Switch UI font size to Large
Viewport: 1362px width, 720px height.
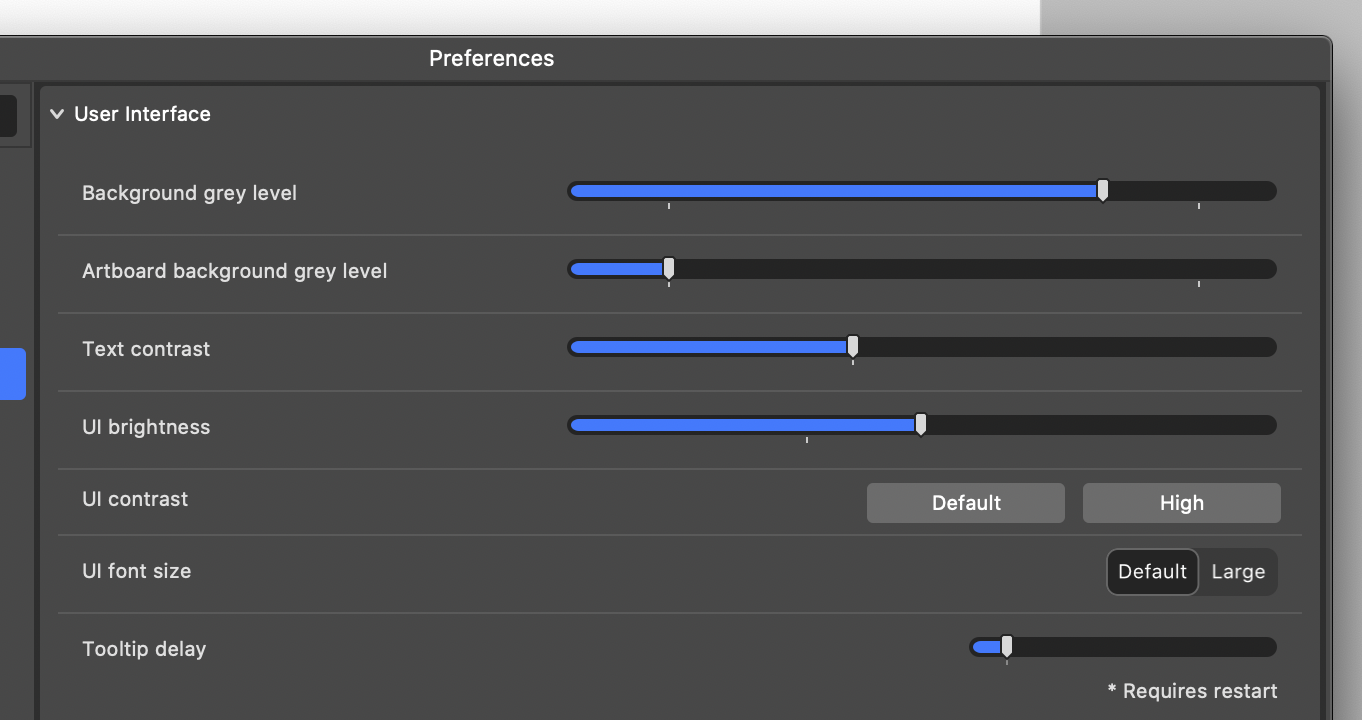tap(1238, 572)
